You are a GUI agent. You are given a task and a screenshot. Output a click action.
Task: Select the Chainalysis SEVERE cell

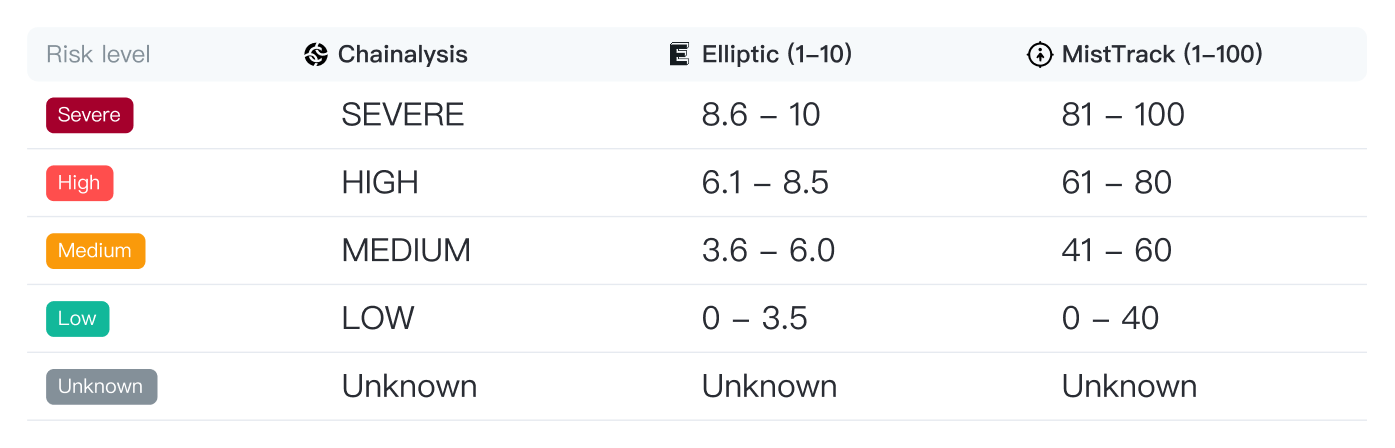(x=402, y=115)
